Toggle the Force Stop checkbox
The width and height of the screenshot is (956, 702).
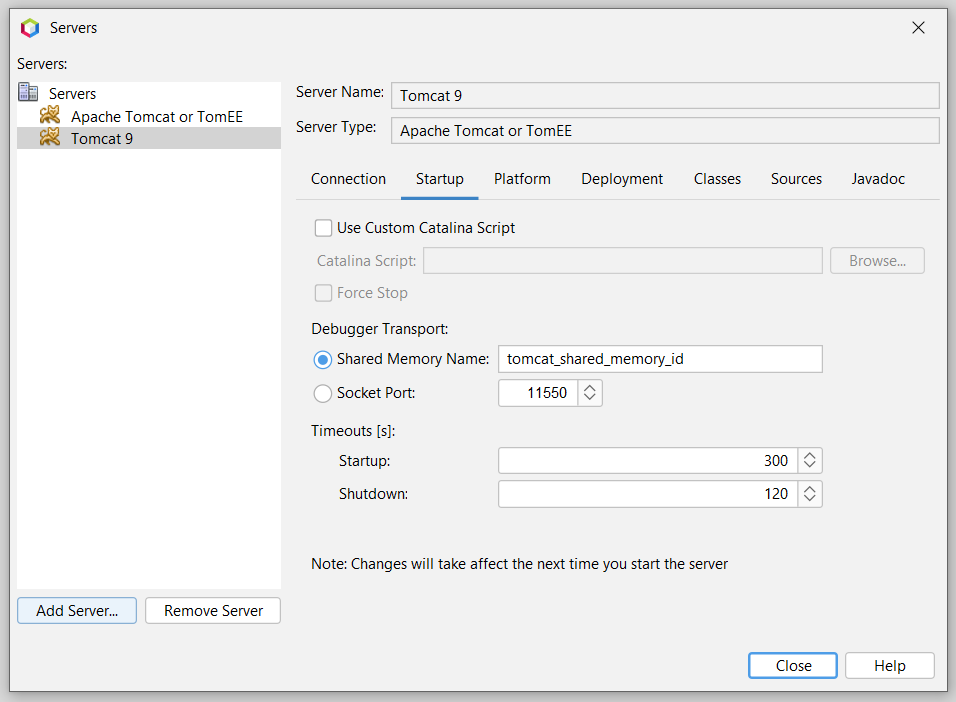click(x=323, y=293)
